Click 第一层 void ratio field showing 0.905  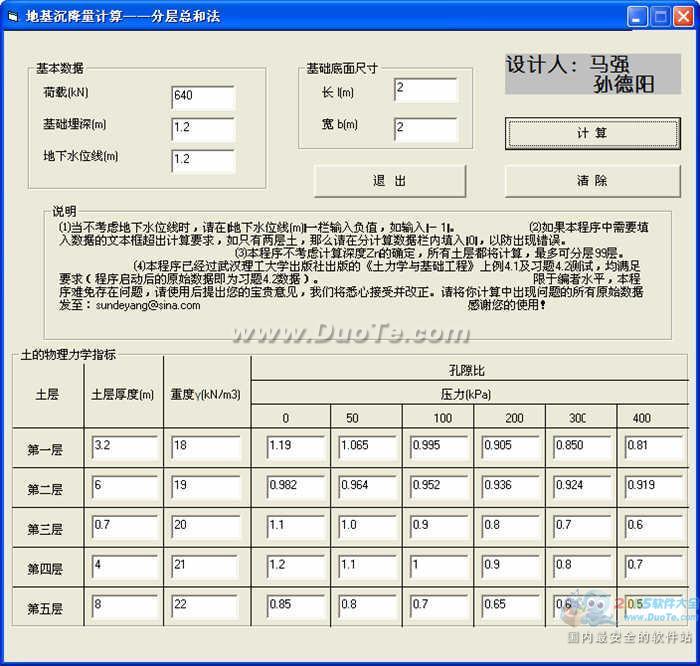pyautogui.click(x=511, y=448)
